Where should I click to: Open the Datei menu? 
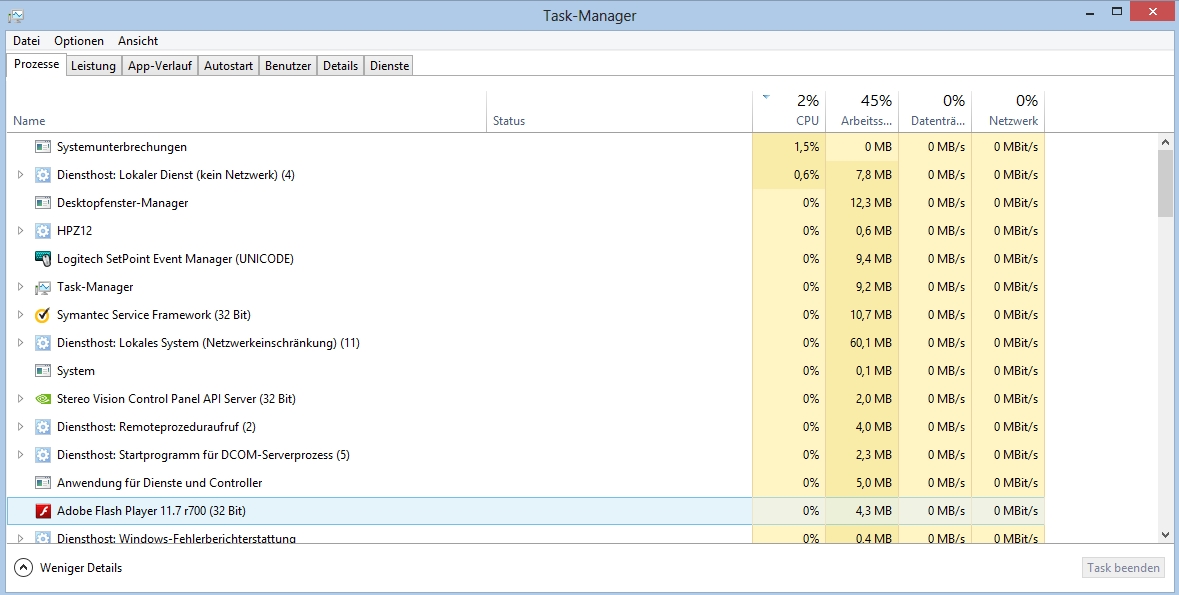click(x=26, y=41)
